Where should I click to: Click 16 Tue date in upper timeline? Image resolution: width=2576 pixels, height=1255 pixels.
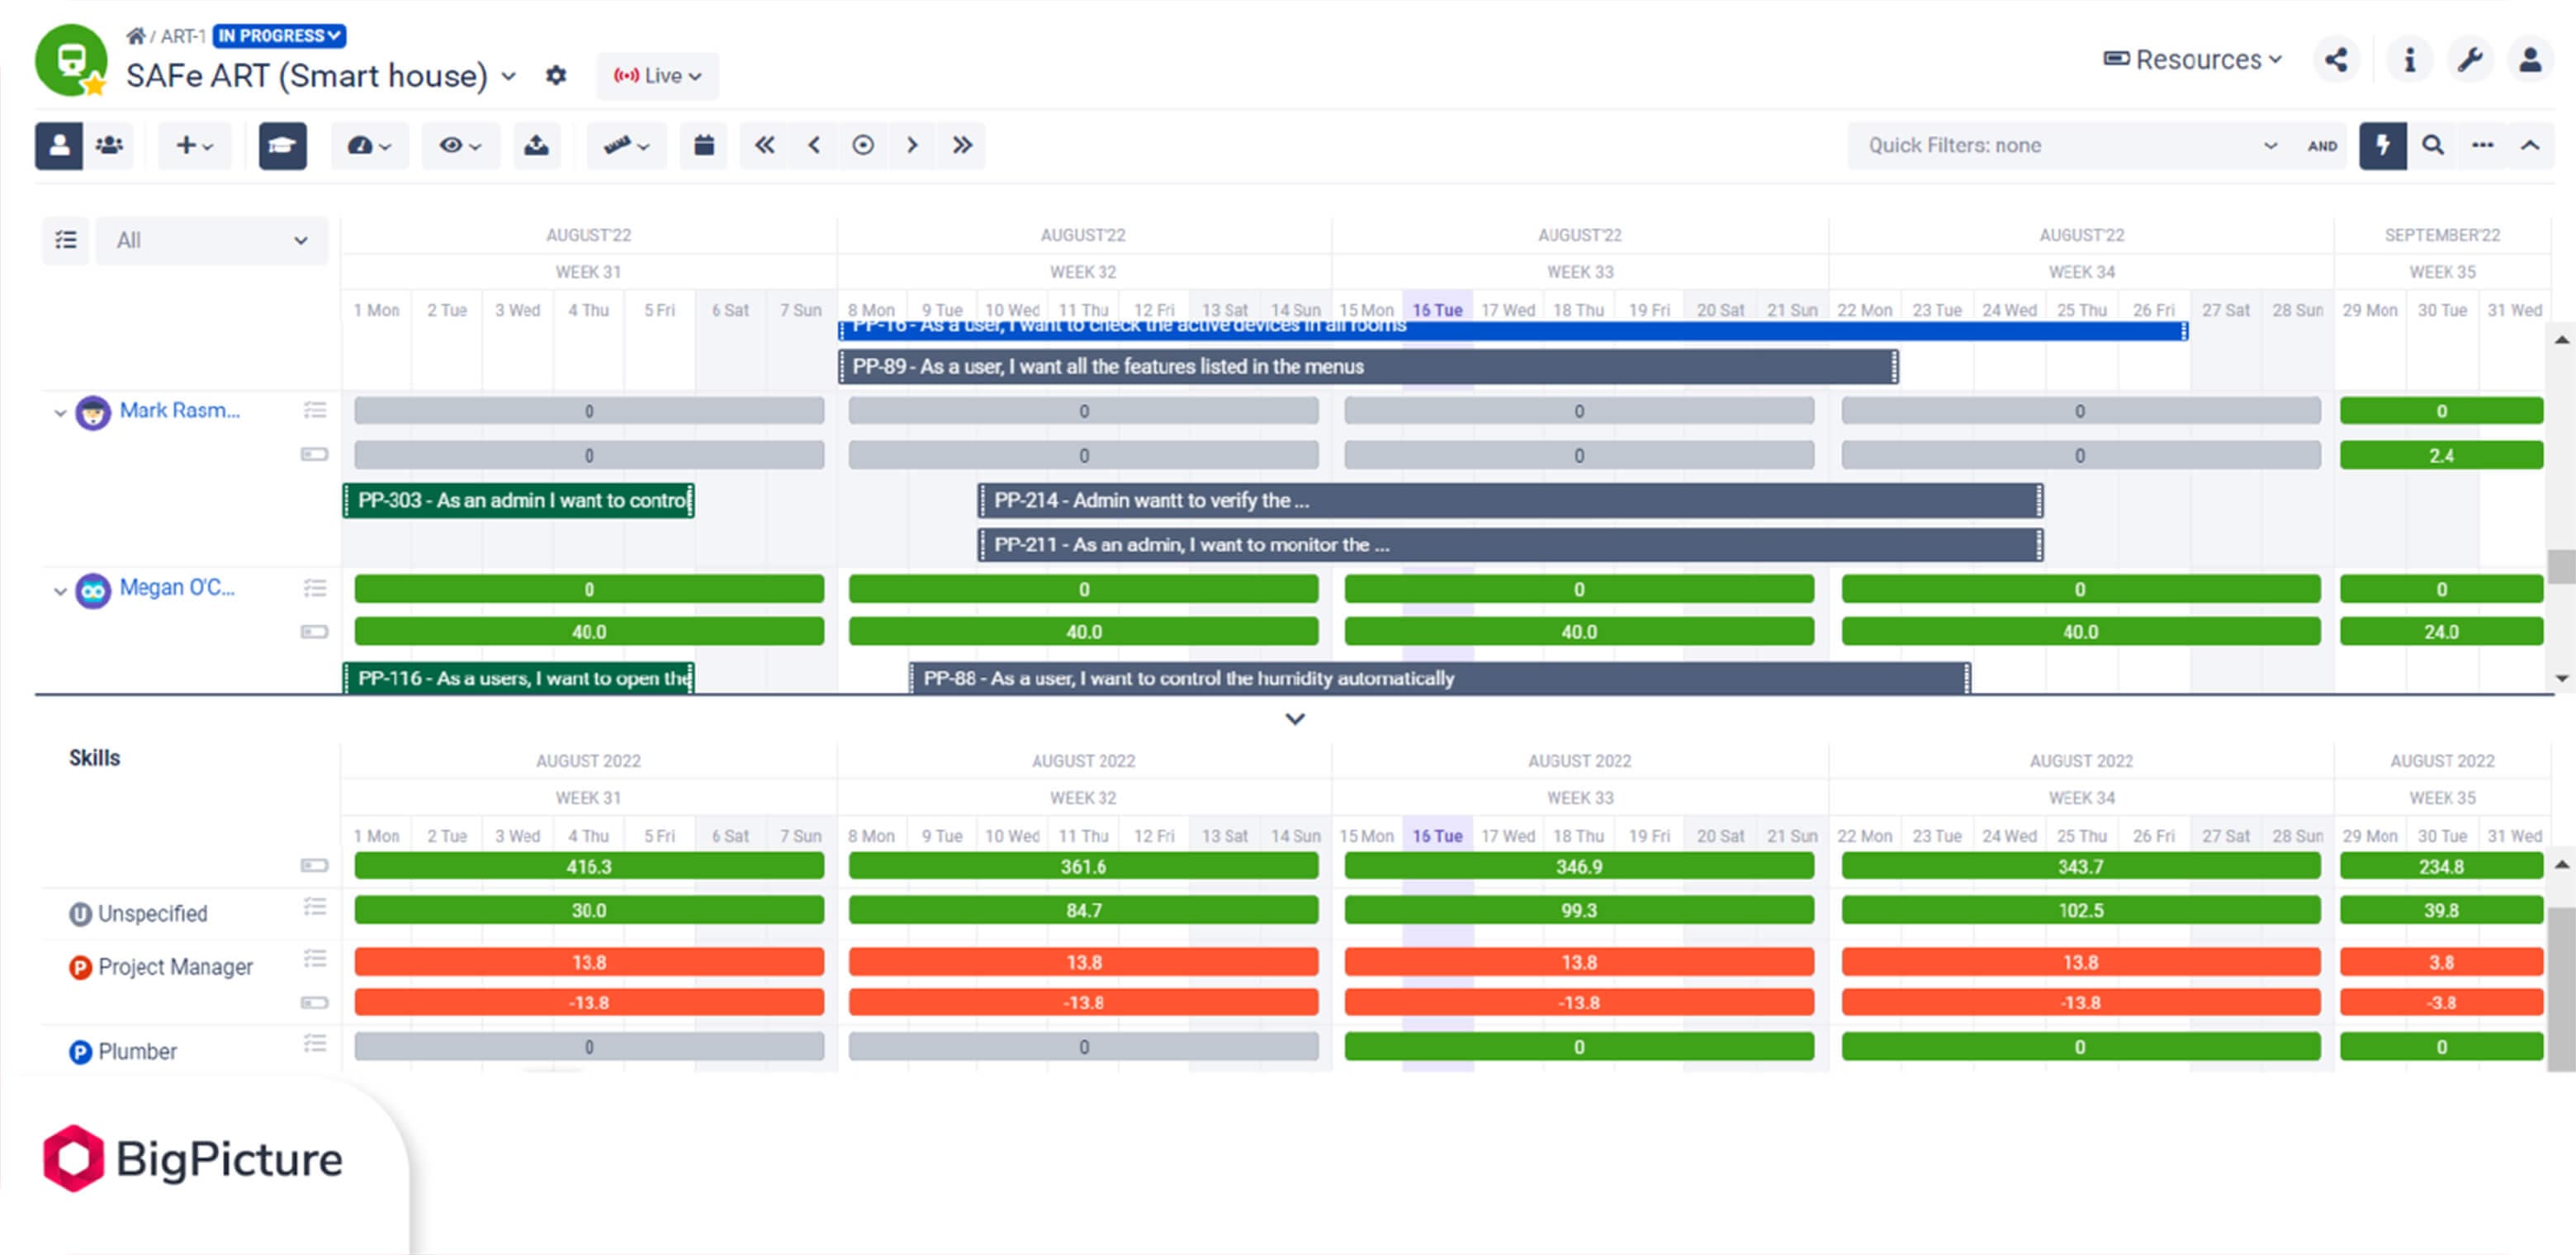click(x=1437, y=310)
